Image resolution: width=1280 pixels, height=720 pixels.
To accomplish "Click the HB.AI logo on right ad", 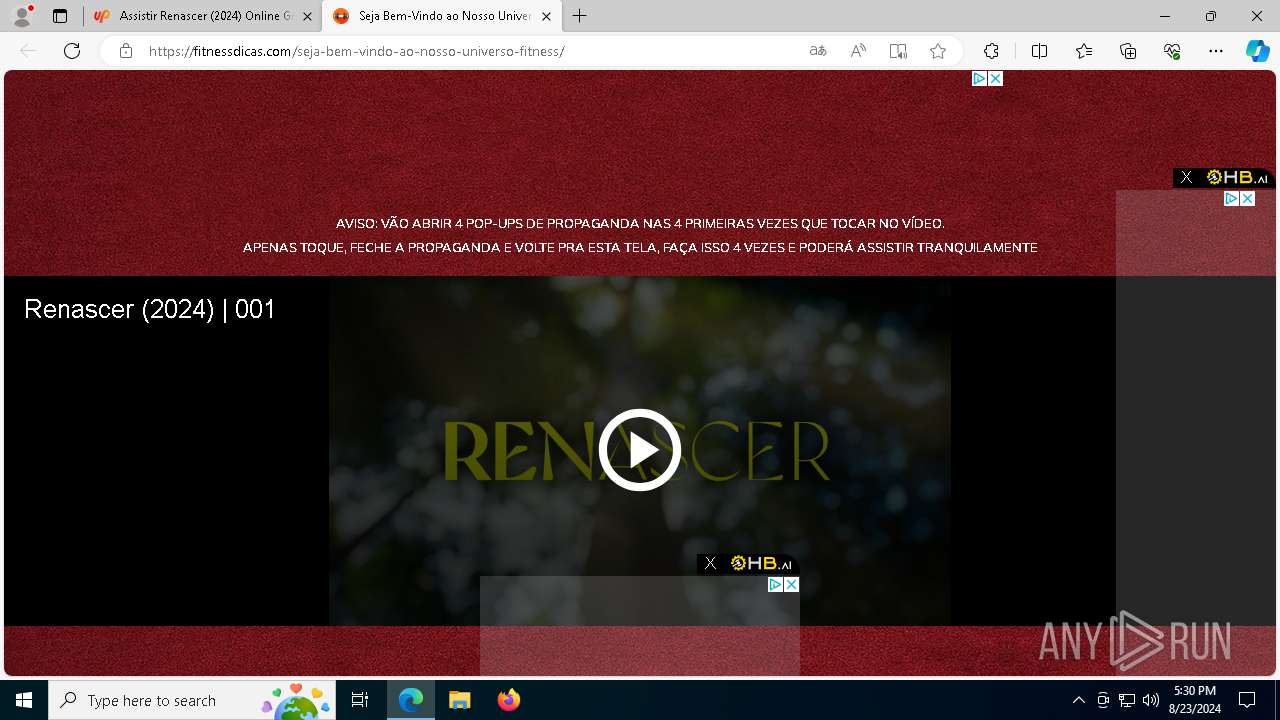I will pyautogui.click(x=1237, y=178).
